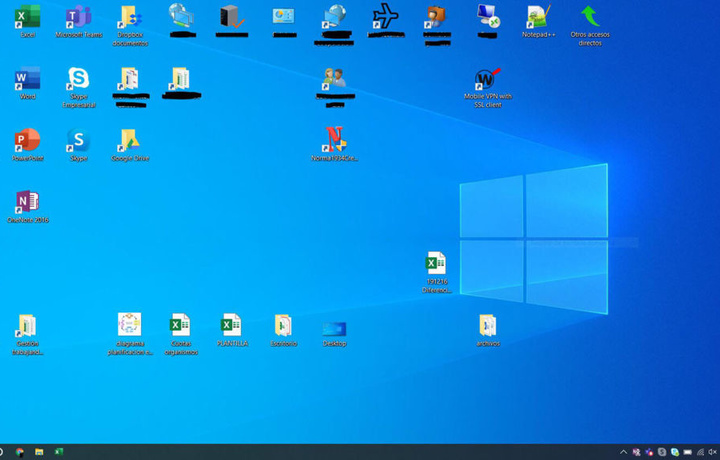
Task: Open Otros accesos directos green arrow
Action: (590, 25)
